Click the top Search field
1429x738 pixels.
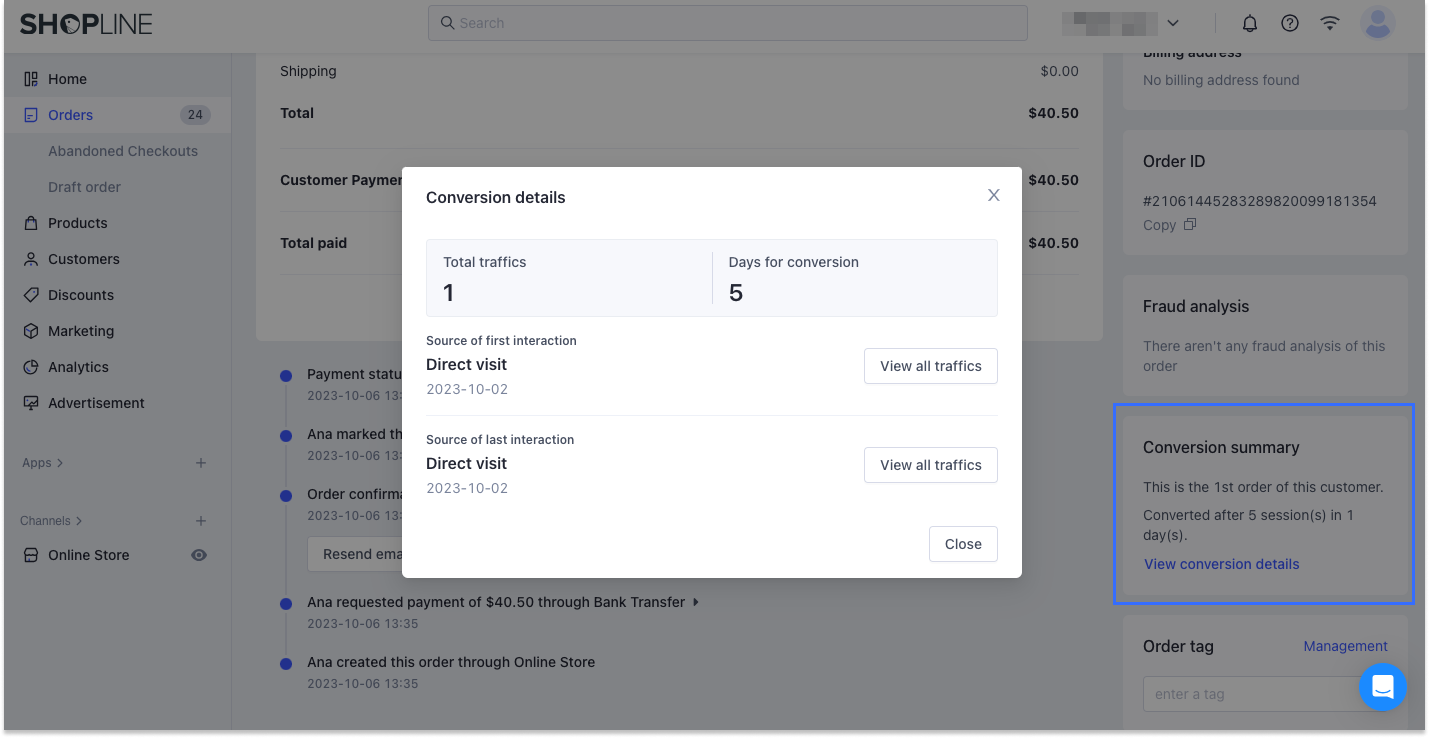(727, 23)
